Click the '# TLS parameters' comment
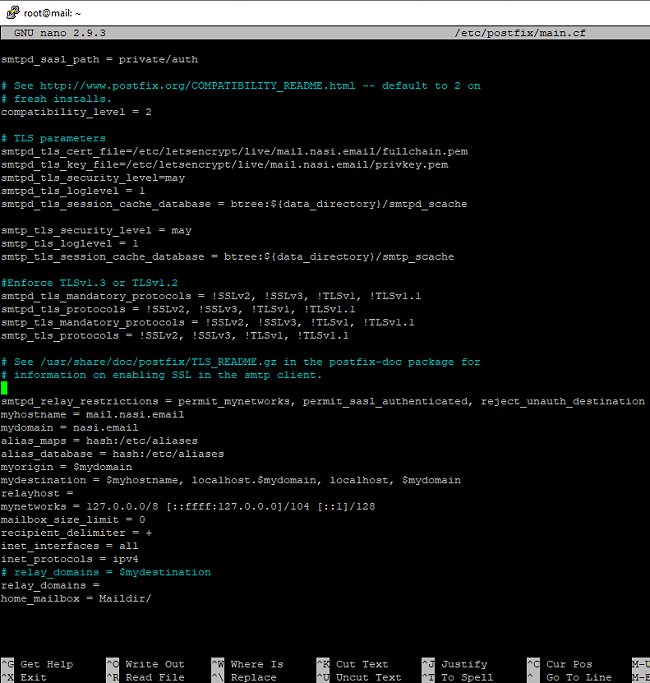650x683 pixels. [x=53, y=139]
